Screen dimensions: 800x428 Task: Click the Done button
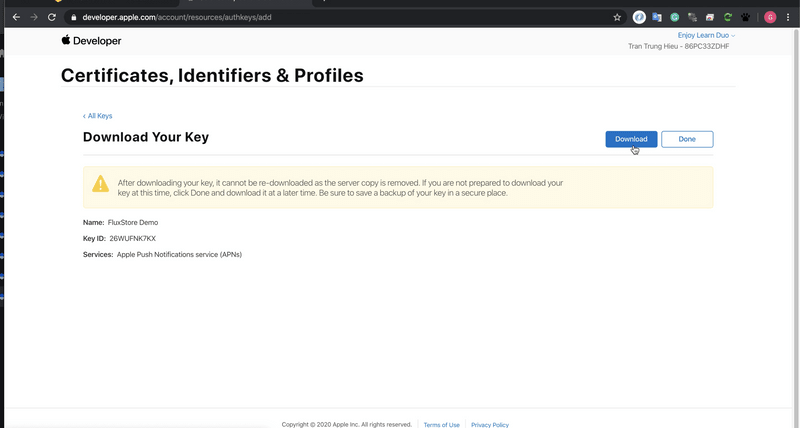click(x=687, y=139)
